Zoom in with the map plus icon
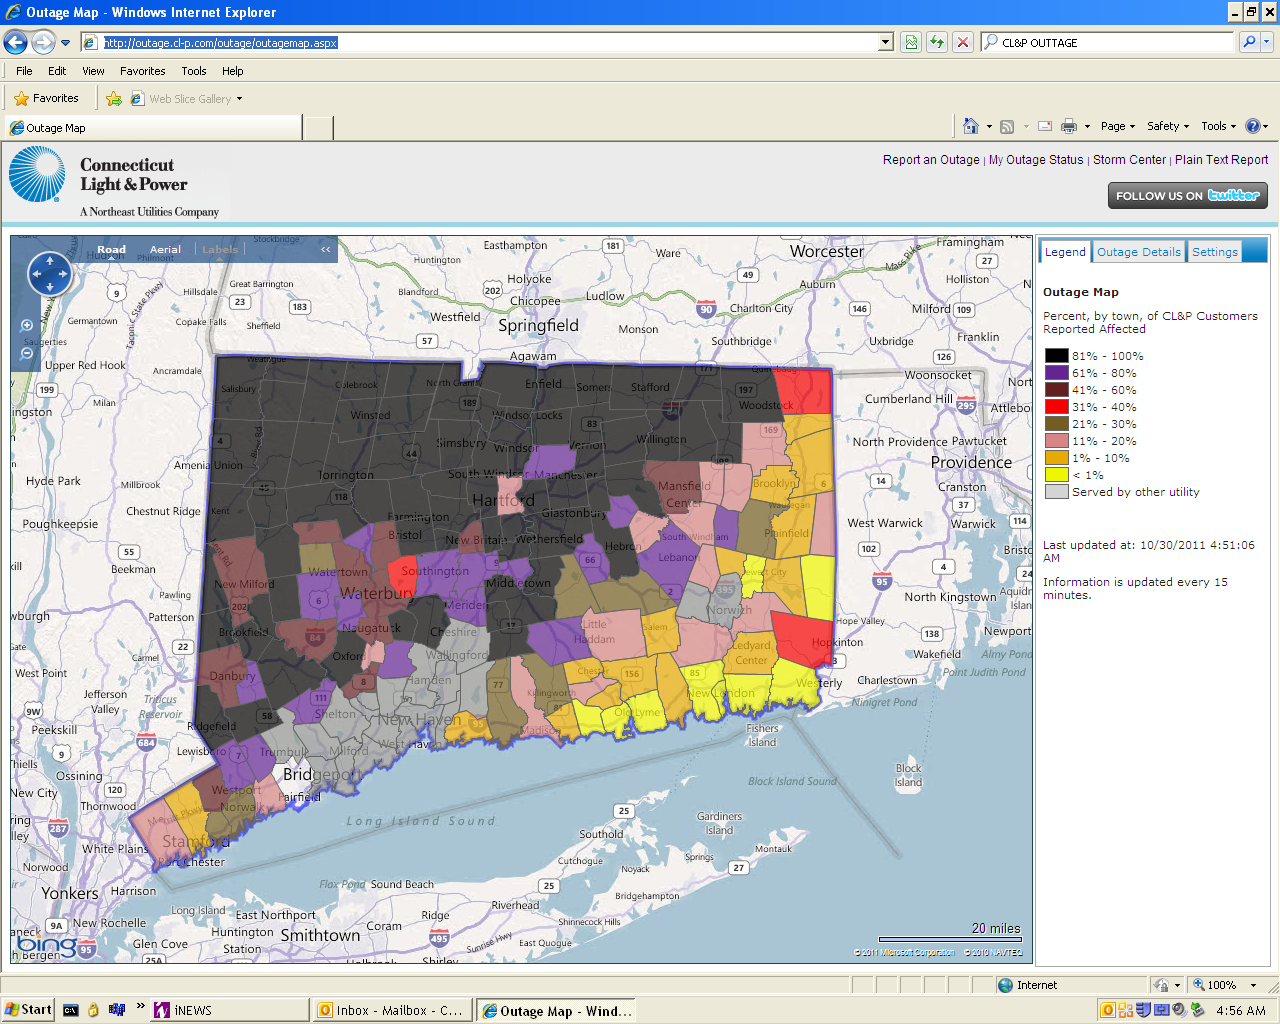The image size is (1280, 1024). coord(27,326)
